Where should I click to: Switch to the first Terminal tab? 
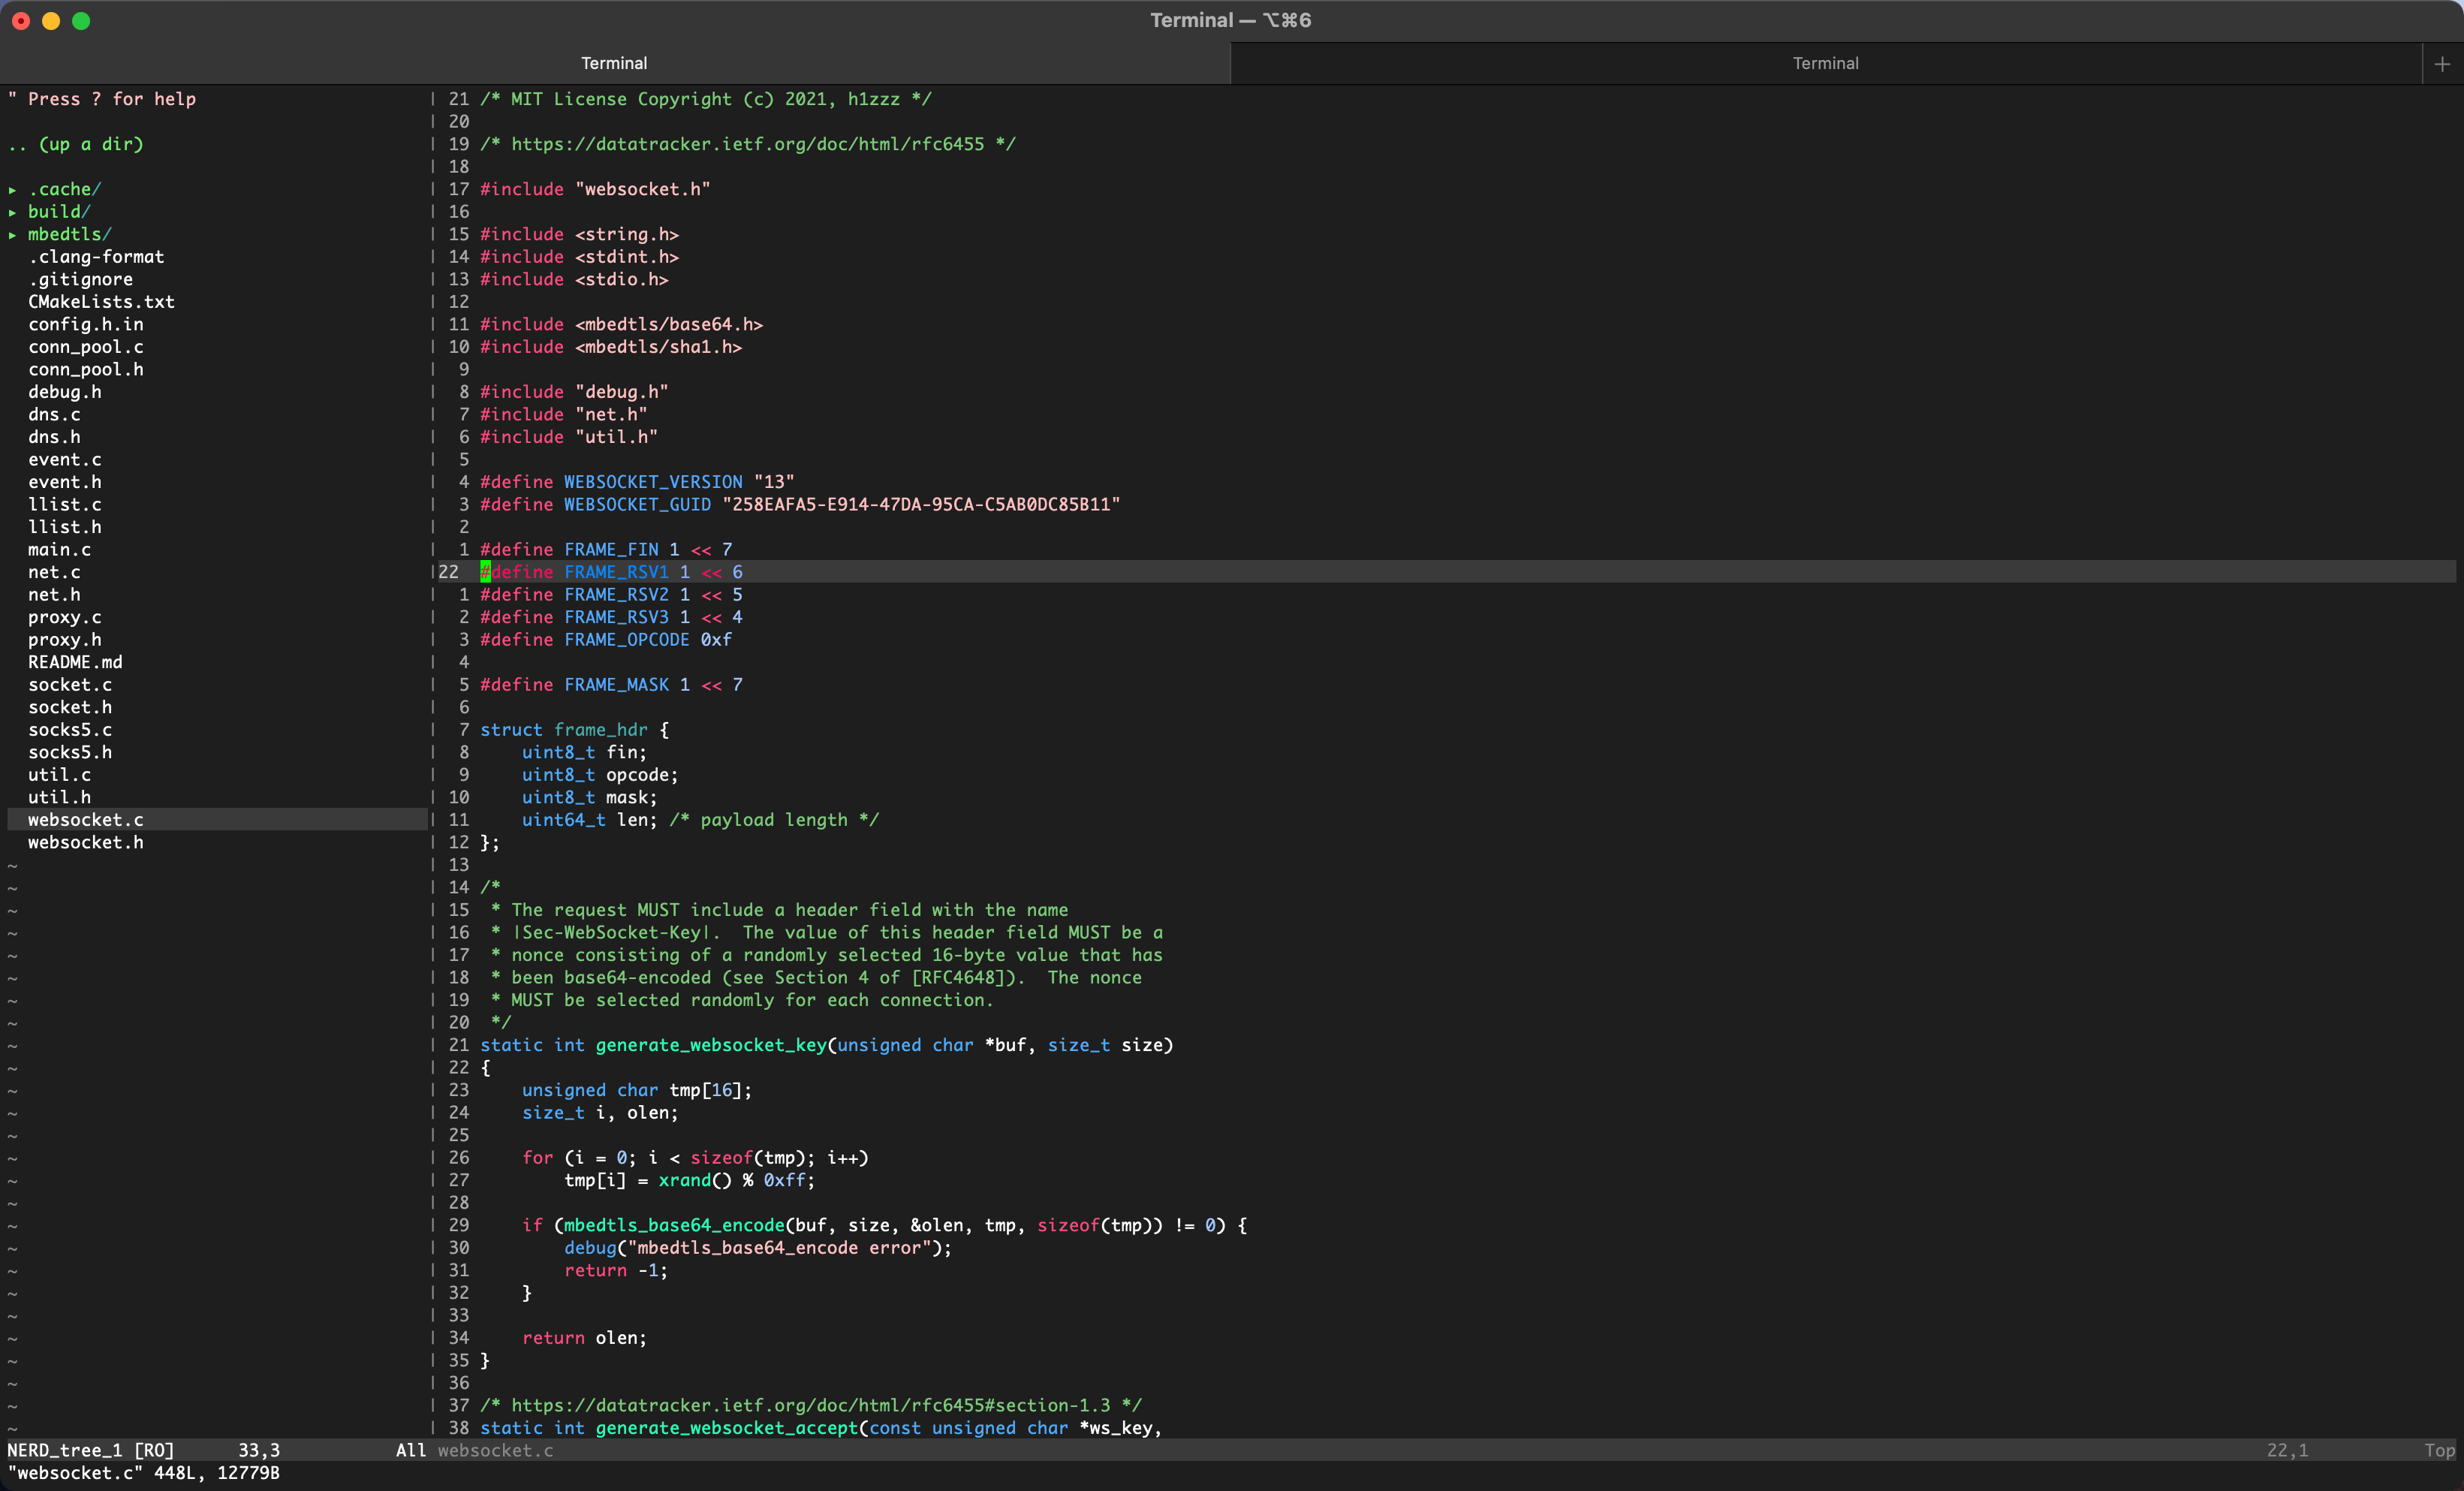point(614,63)
